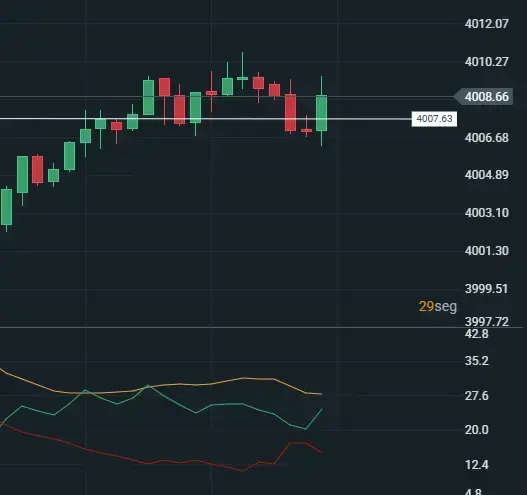Click the 4006.68 price axis label

pyautogui.click(x=487, y=138)
